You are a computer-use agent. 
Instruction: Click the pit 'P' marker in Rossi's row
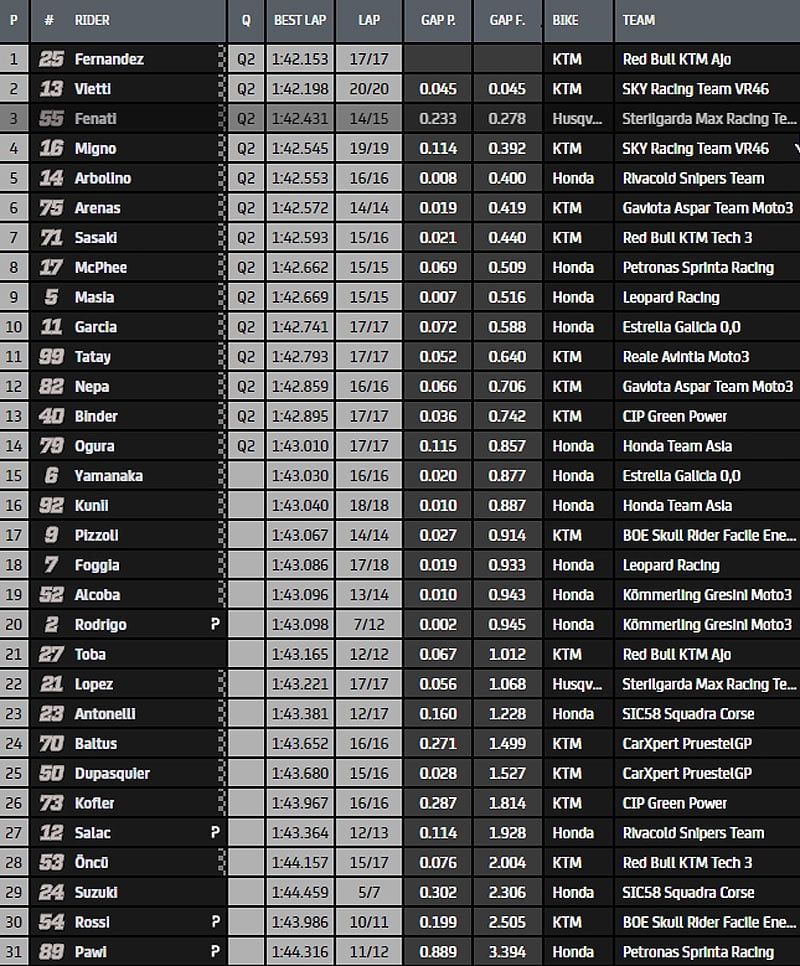214,922
